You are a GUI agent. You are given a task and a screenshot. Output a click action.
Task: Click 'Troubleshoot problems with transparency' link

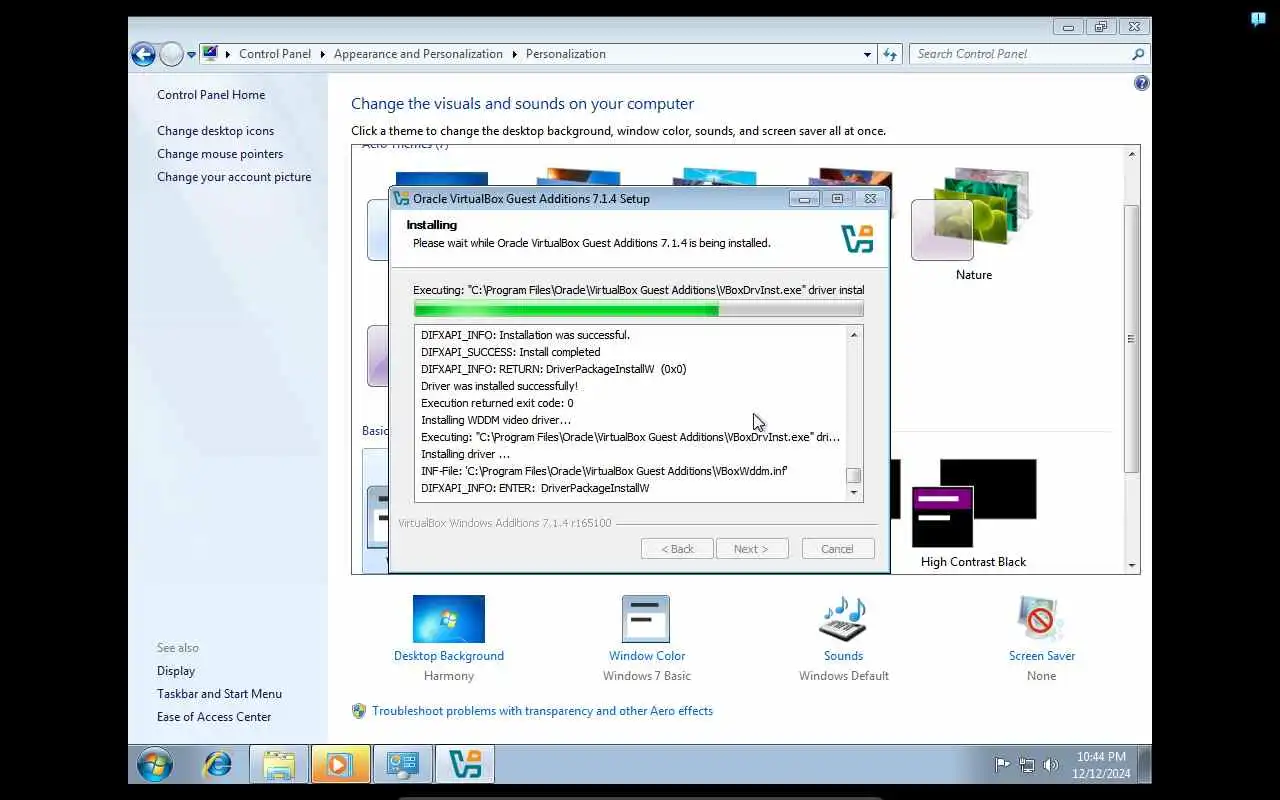click(542, 711)
